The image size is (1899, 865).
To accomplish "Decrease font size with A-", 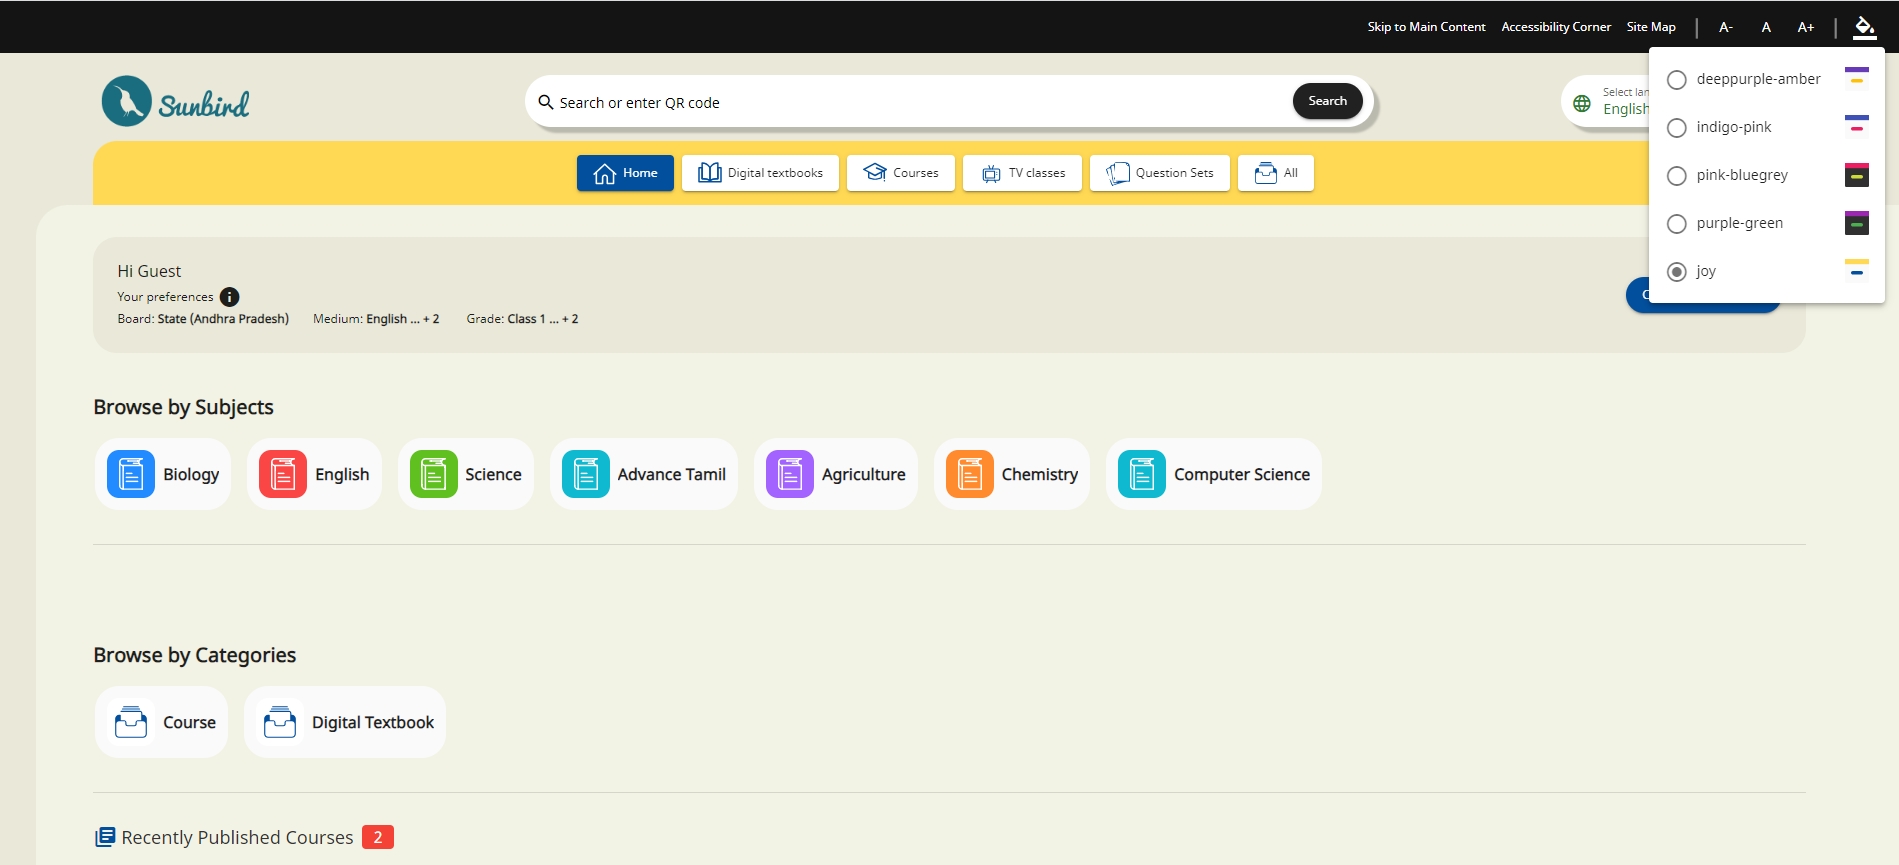I will (x=1725, y=27).
